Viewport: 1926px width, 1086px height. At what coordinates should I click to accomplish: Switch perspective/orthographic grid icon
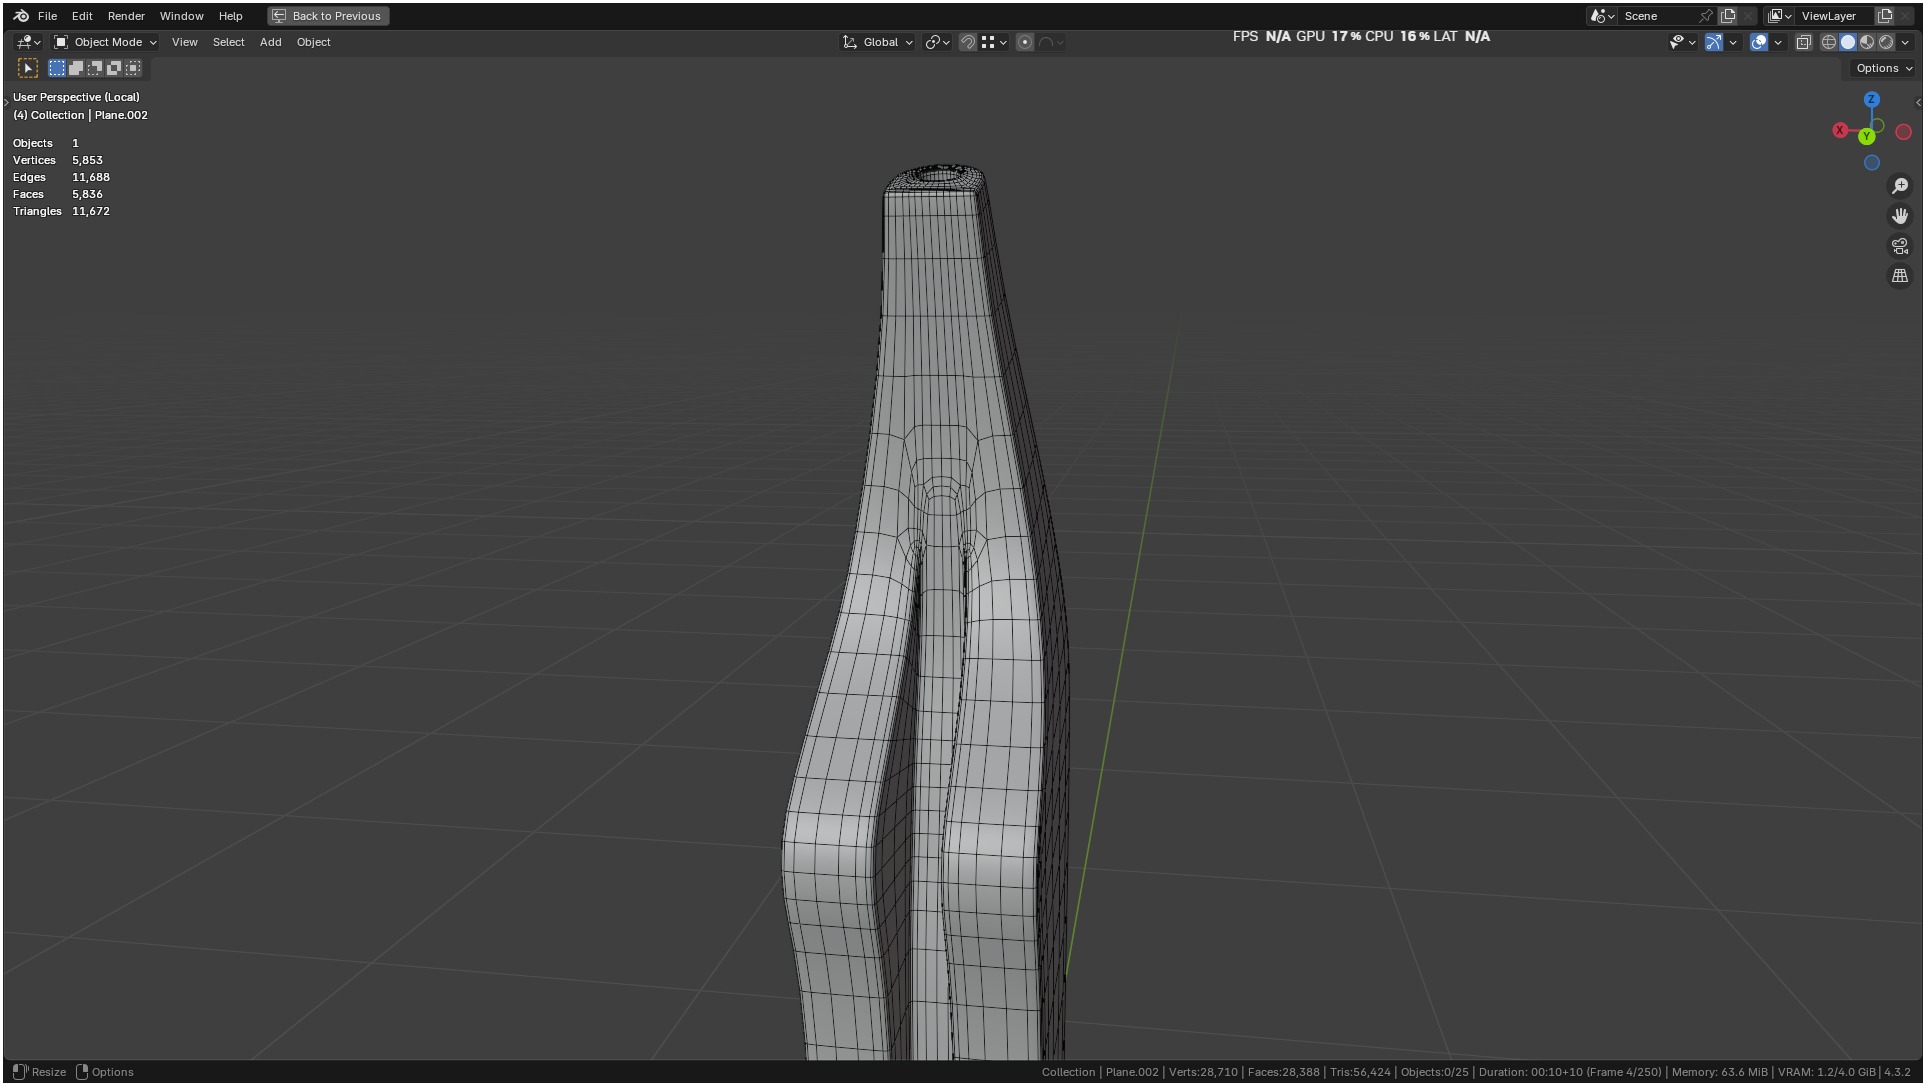point(1900,276)
